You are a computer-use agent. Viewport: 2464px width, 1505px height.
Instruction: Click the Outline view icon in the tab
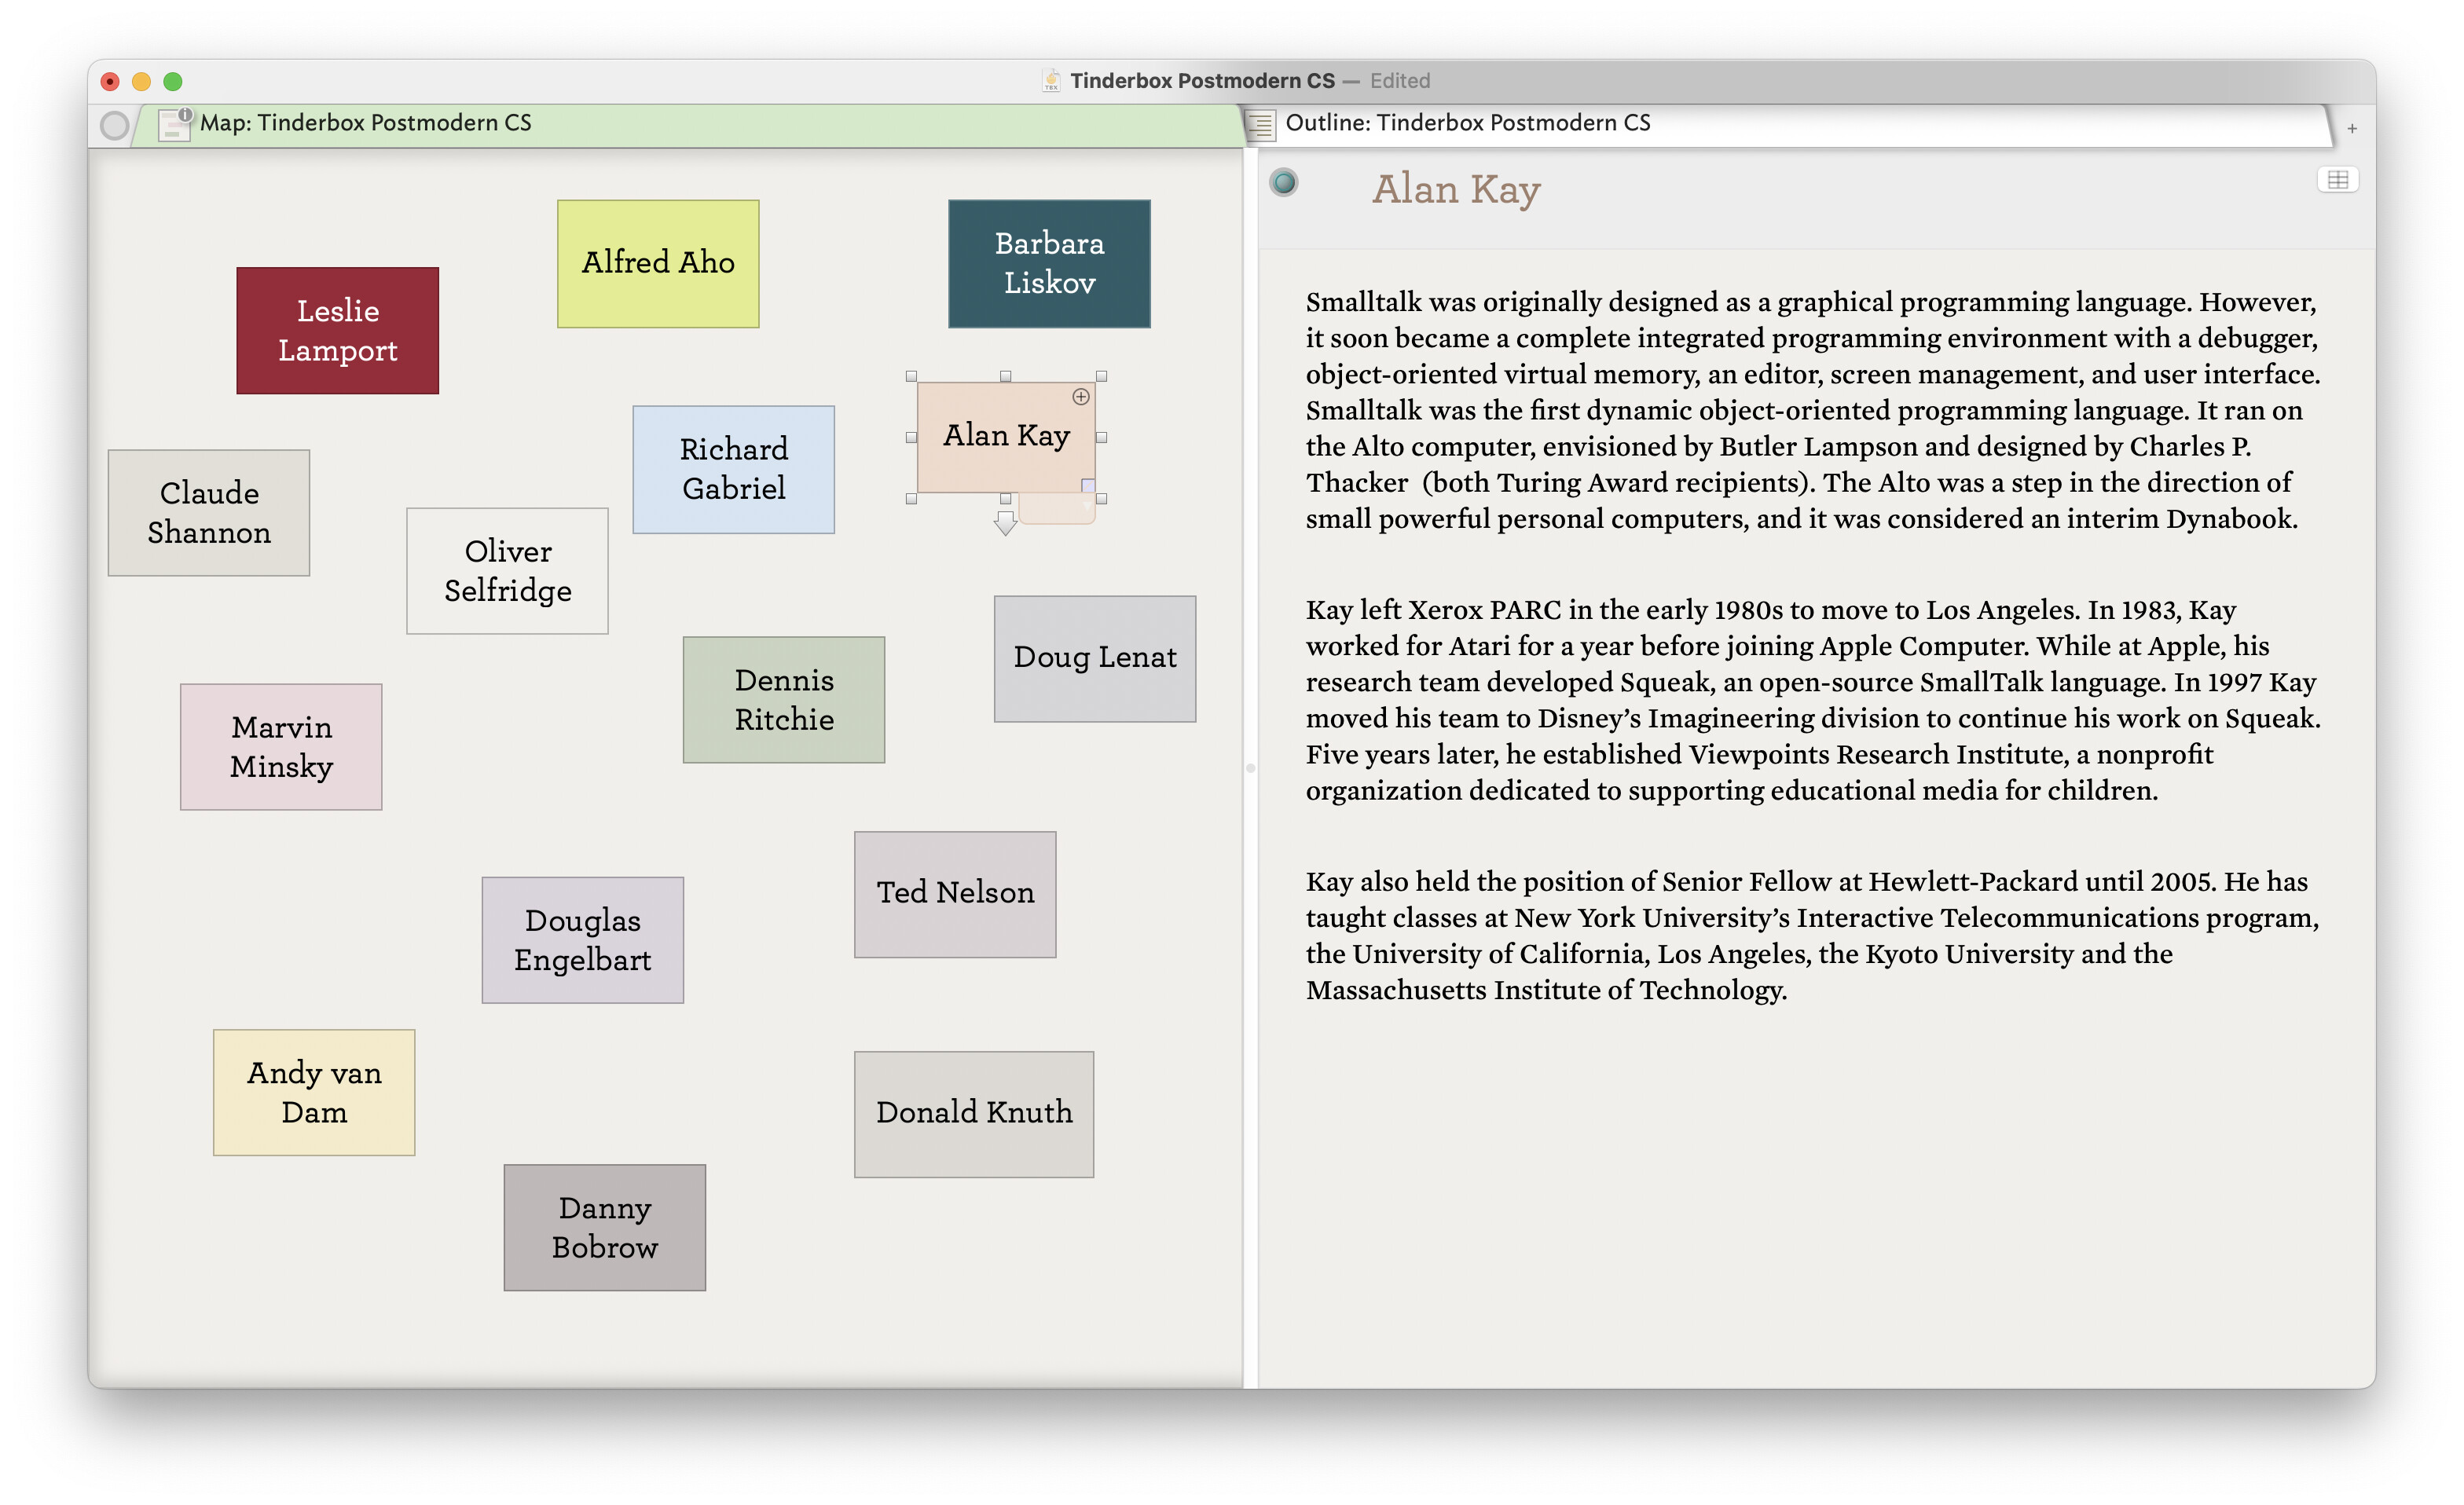[1261, 125]
